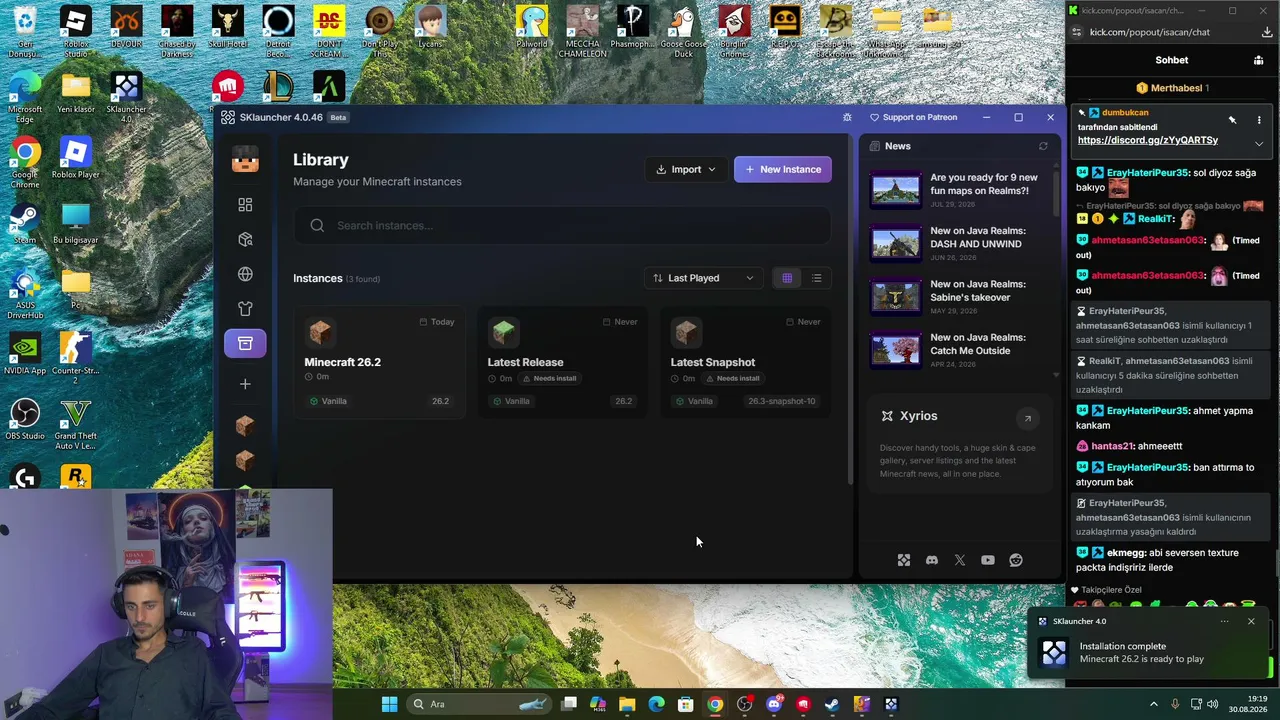Open the Latest Snapshot instance card
Screen dimensions: 1280x720
(x=746, y=362)
